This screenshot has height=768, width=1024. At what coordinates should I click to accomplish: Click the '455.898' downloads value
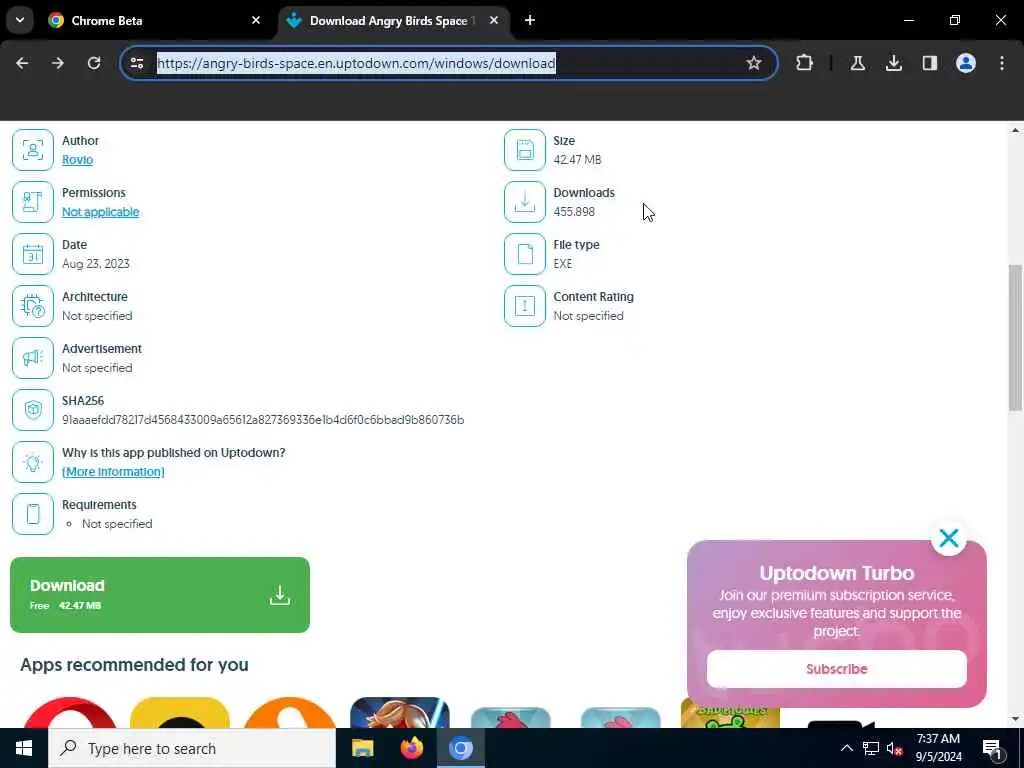pos(574,212)
